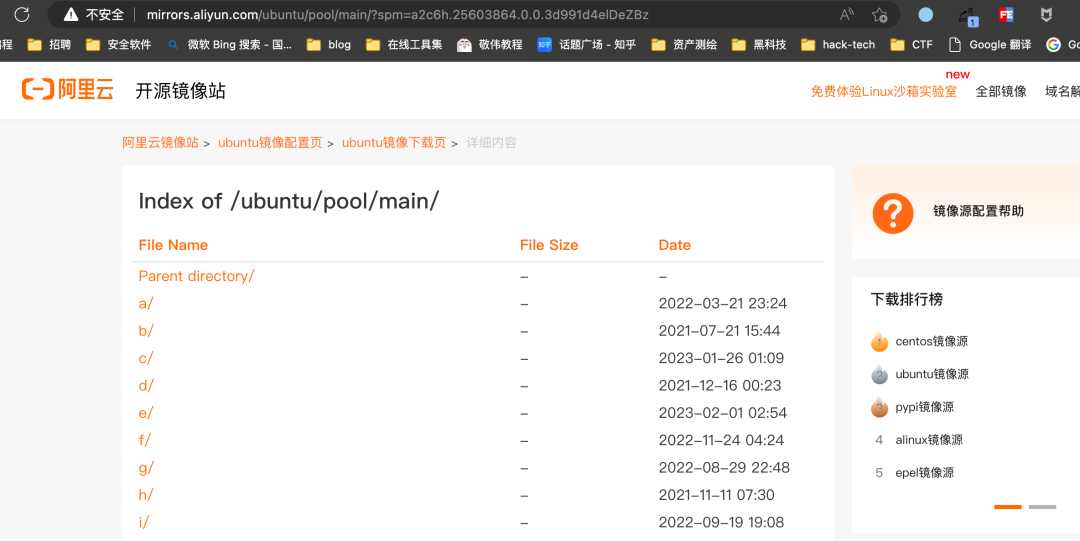Open 微软 Bing 搜索 bookmark
The image size is (1080, 541).
230,45
